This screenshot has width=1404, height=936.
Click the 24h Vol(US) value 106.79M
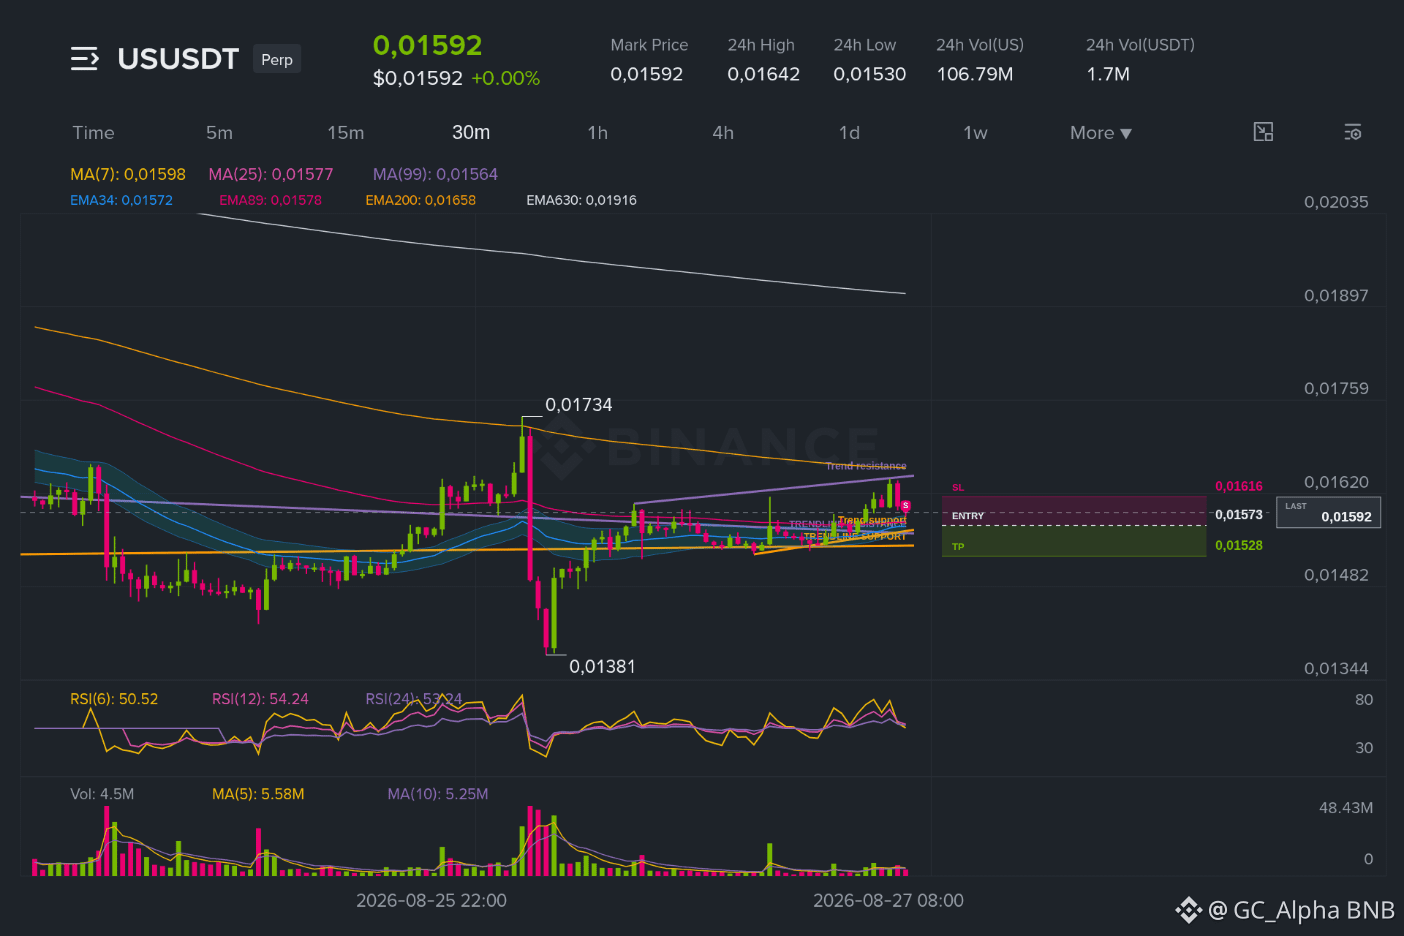click(975, 74)
